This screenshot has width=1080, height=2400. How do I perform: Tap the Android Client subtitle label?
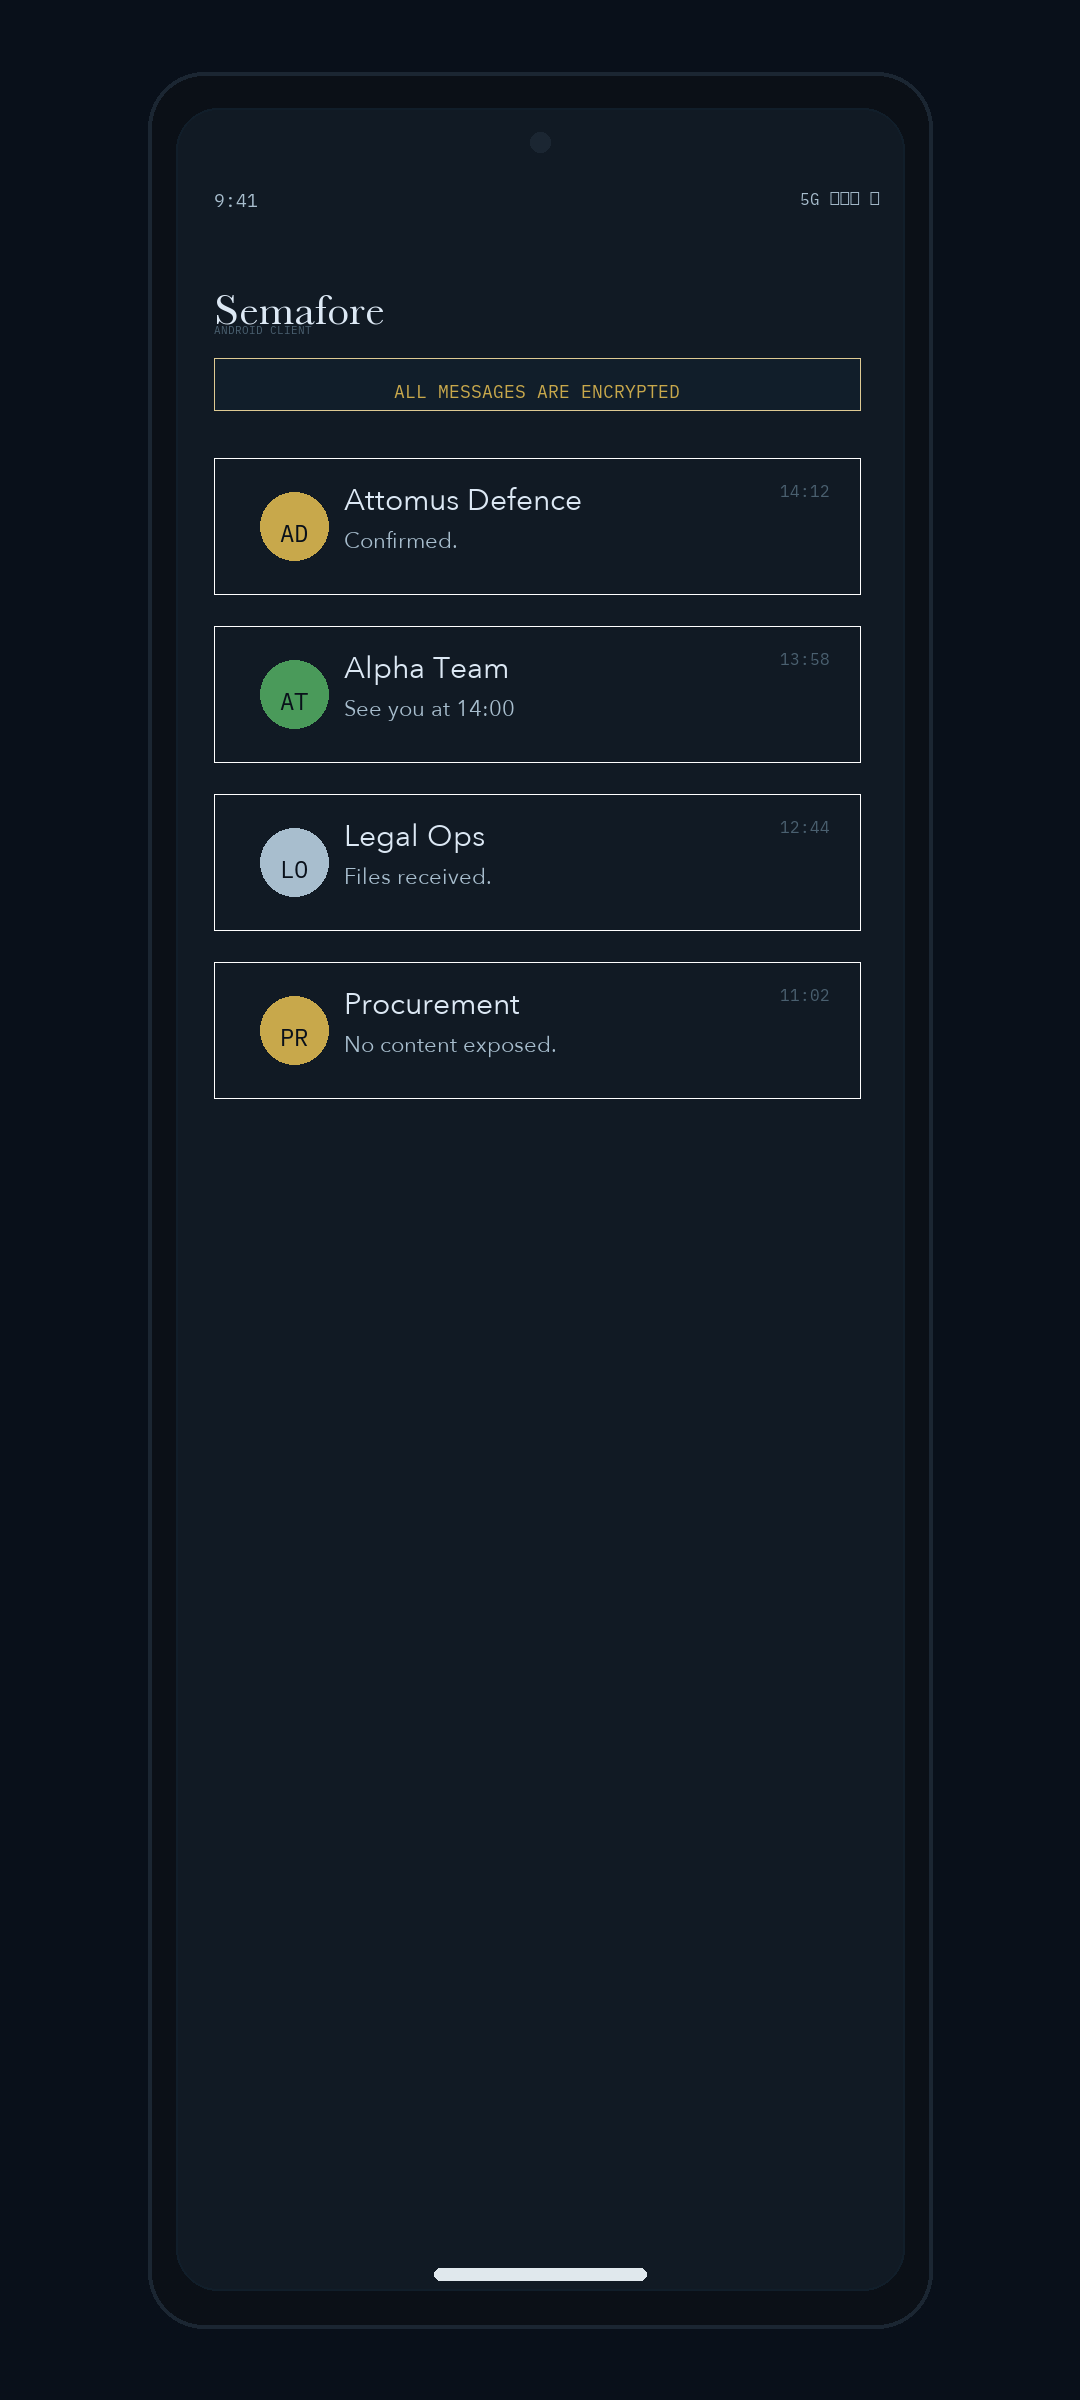[x=264, y=330]
